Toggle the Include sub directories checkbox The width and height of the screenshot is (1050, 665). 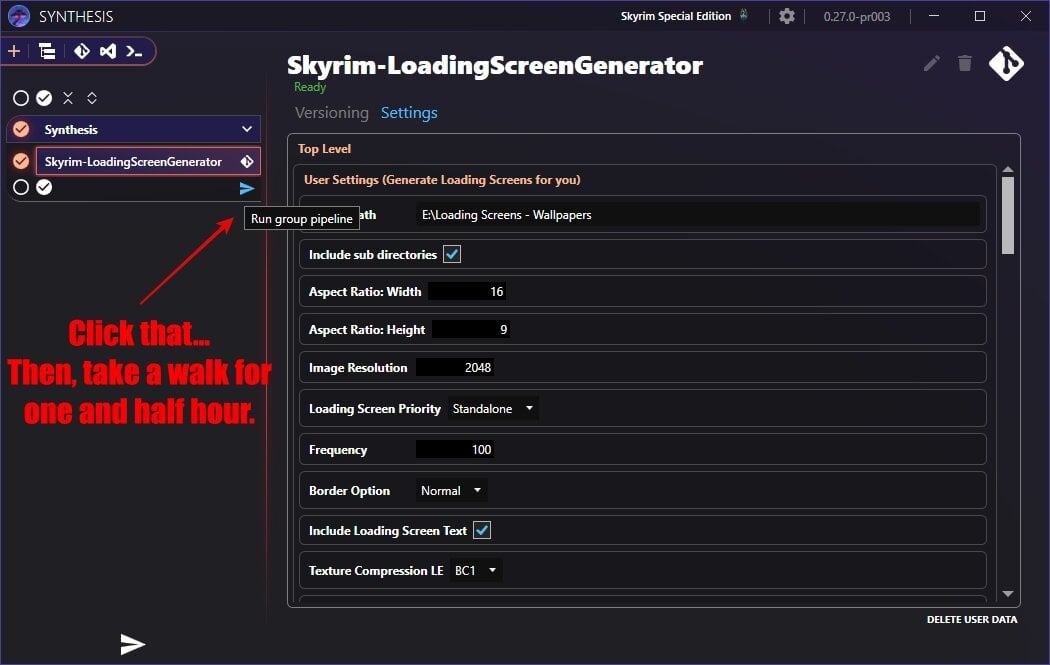coord(452,254)
